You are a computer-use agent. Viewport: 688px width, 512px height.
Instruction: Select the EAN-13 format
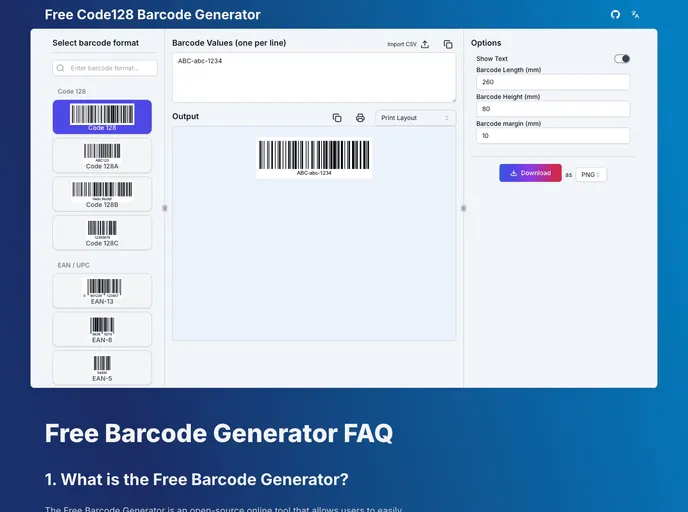point(102,290)
